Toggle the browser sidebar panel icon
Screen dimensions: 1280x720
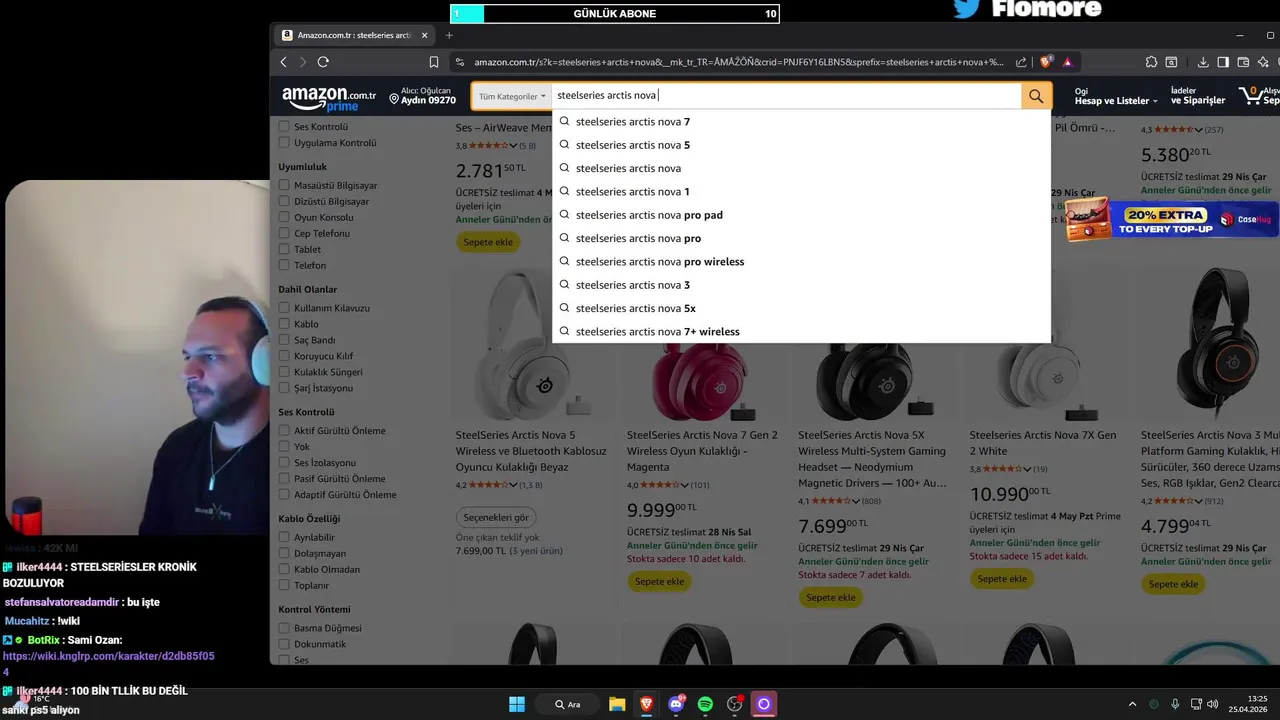(x=1223, y=62)
